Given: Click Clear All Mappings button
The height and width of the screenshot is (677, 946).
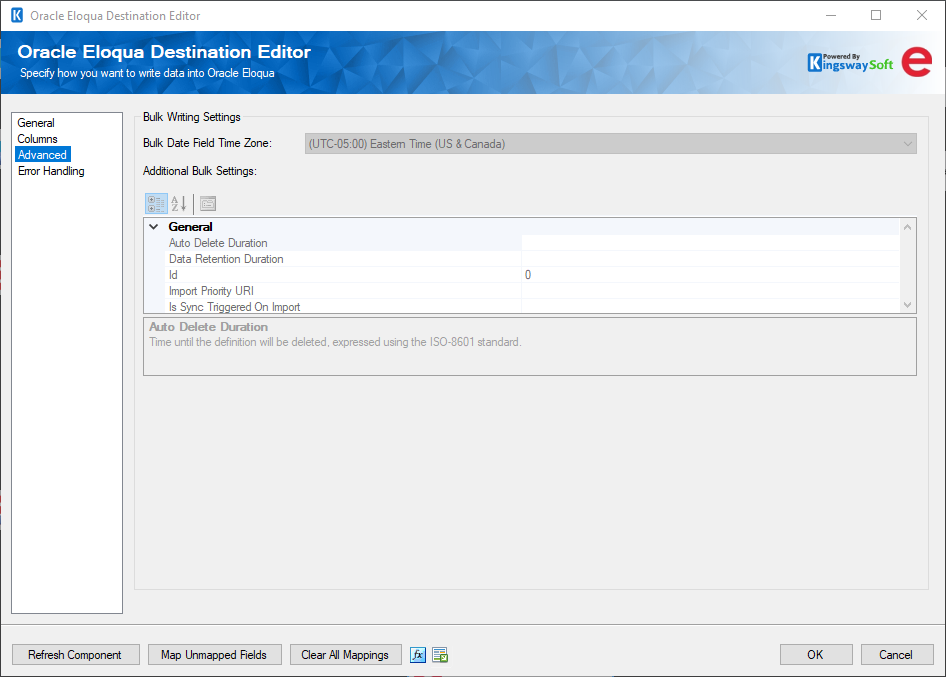Looking at the screenshot, I should point(345,655).
